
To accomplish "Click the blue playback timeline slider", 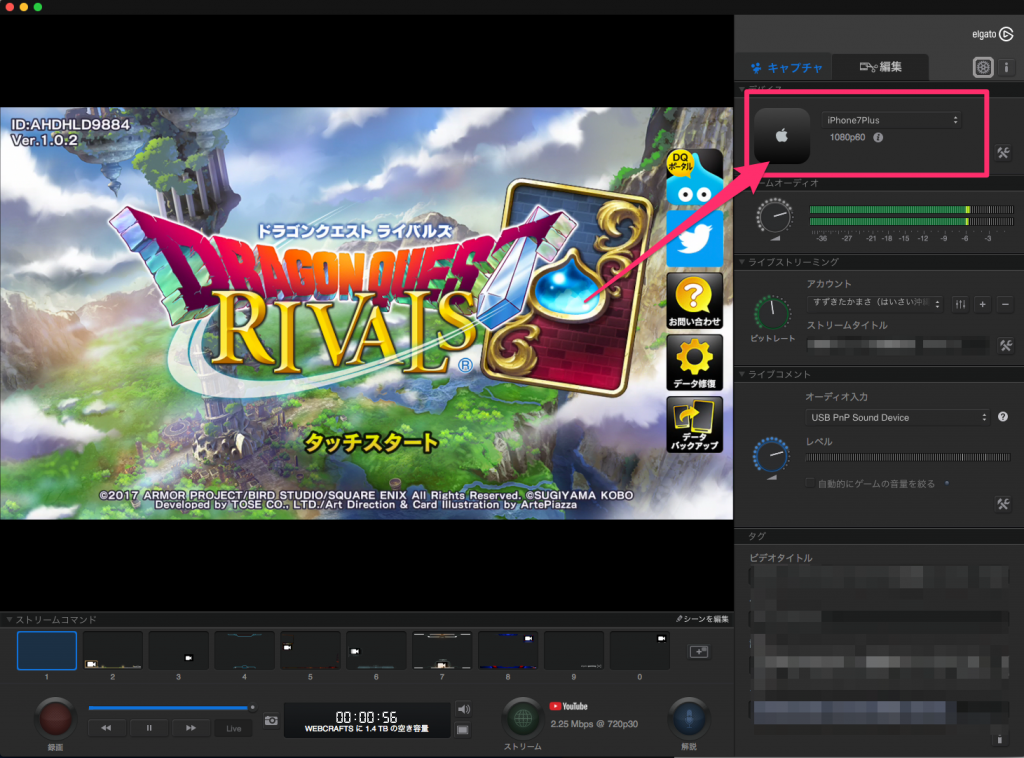I will coord(168,707).
